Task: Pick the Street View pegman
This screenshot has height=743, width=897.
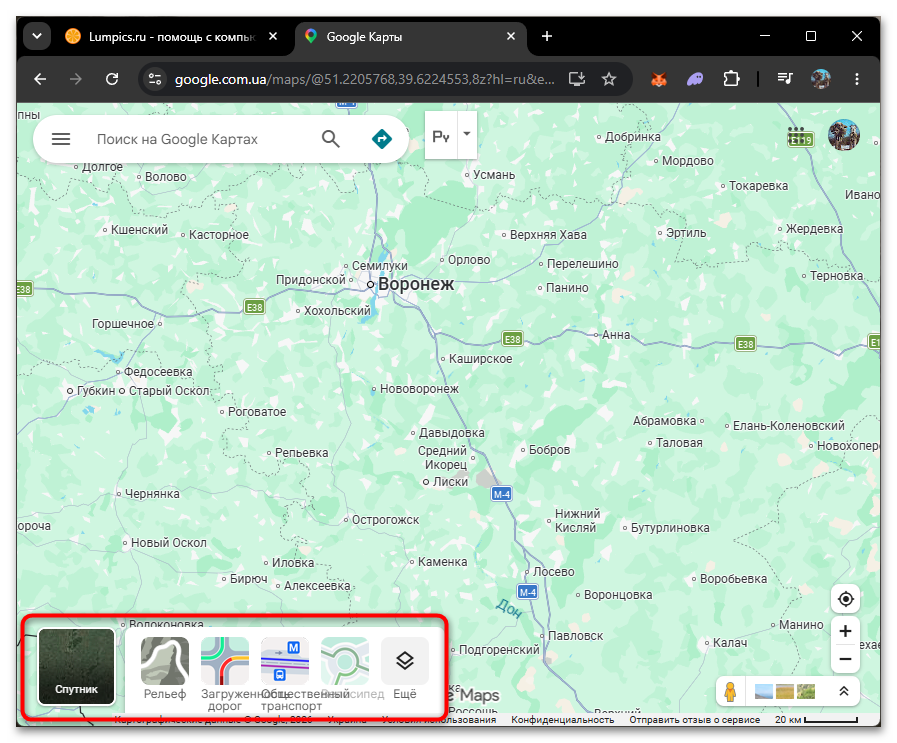Action: (x=730, y=692)
